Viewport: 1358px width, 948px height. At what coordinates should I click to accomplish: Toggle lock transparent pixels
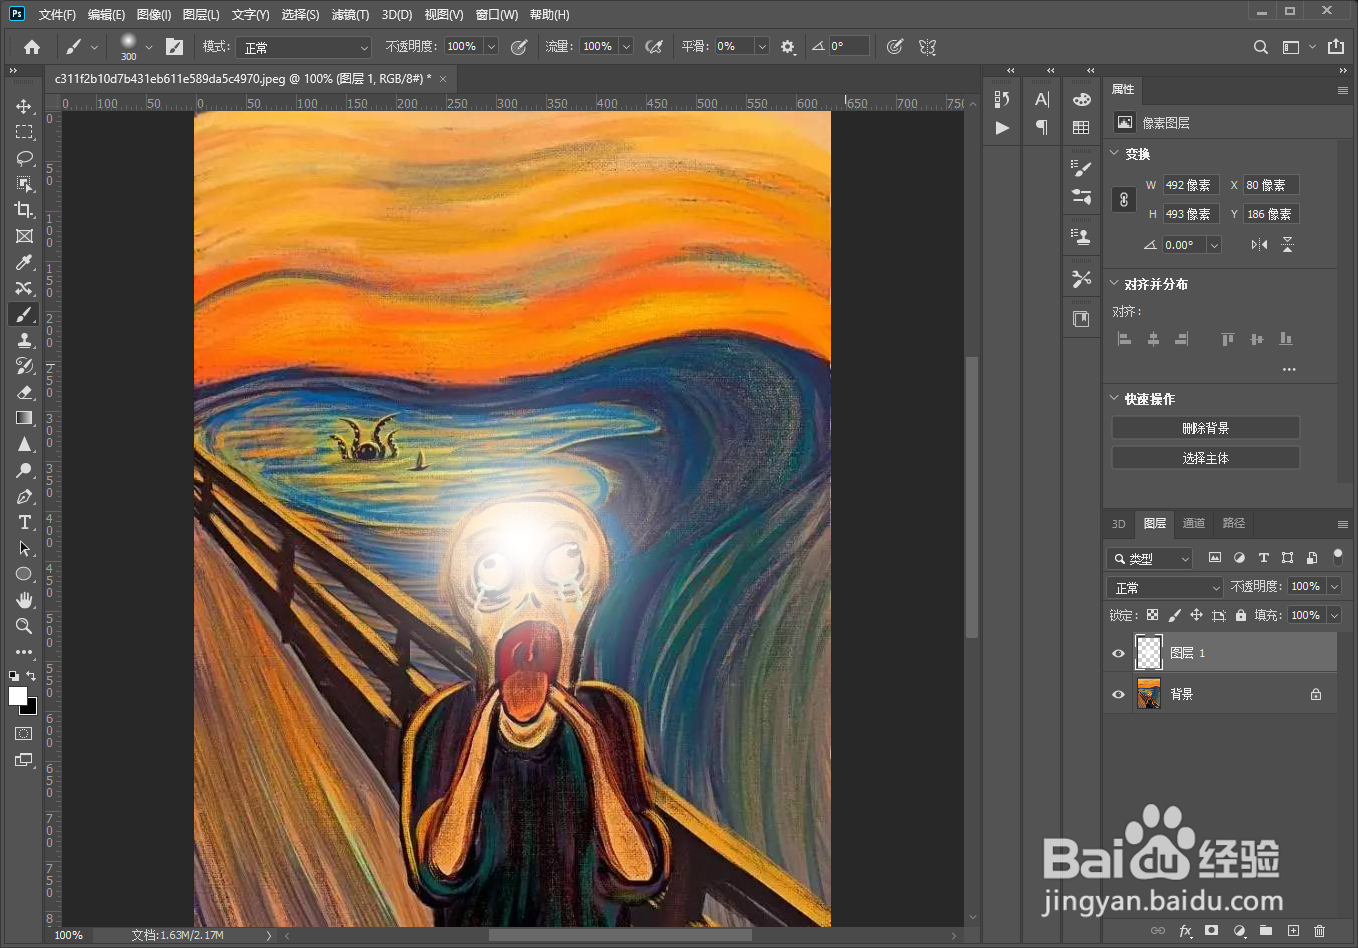(1152, 615)
